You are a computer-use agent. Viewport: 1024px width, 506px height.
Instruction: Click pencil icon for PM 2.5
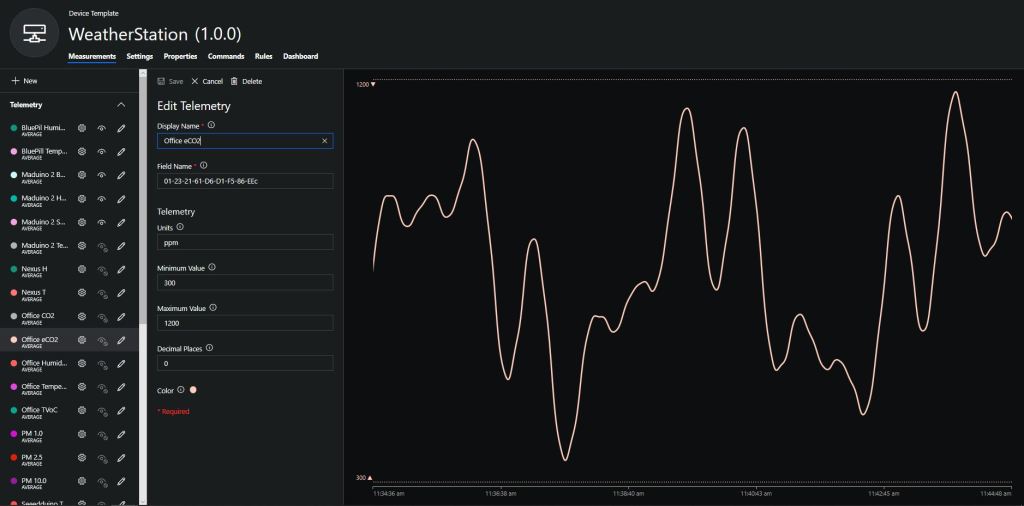click(121, 457)
